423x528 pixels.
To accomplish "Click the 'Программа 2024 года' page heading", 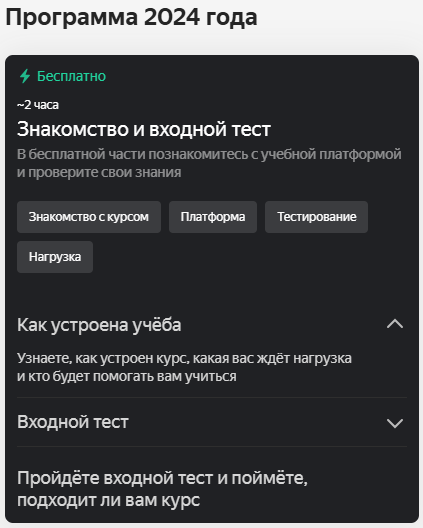I will click(132, 17).
